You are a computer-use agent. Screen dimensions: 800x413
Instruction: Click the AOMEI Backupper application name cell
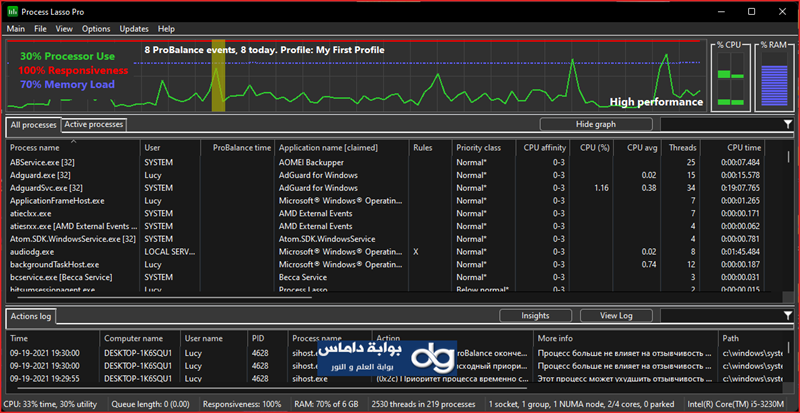pos(311,162)
